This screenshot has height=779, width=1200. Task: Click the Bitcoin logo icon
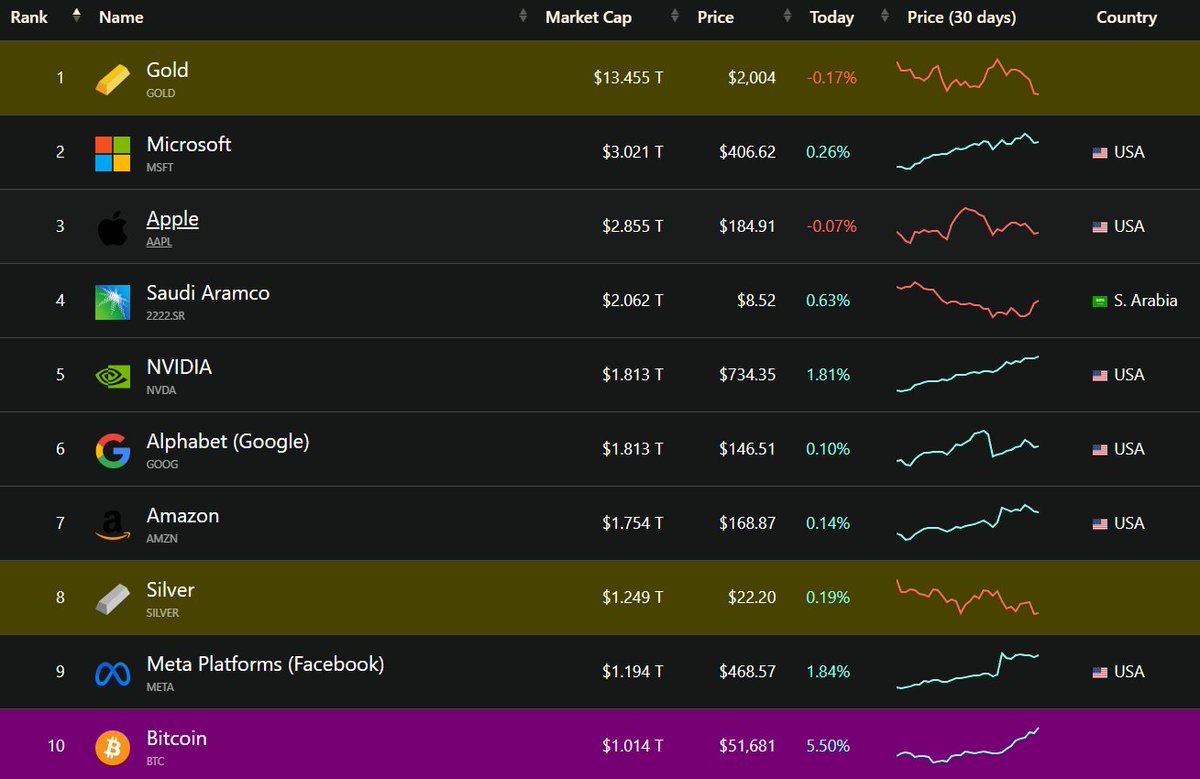[x=113, y=748]
